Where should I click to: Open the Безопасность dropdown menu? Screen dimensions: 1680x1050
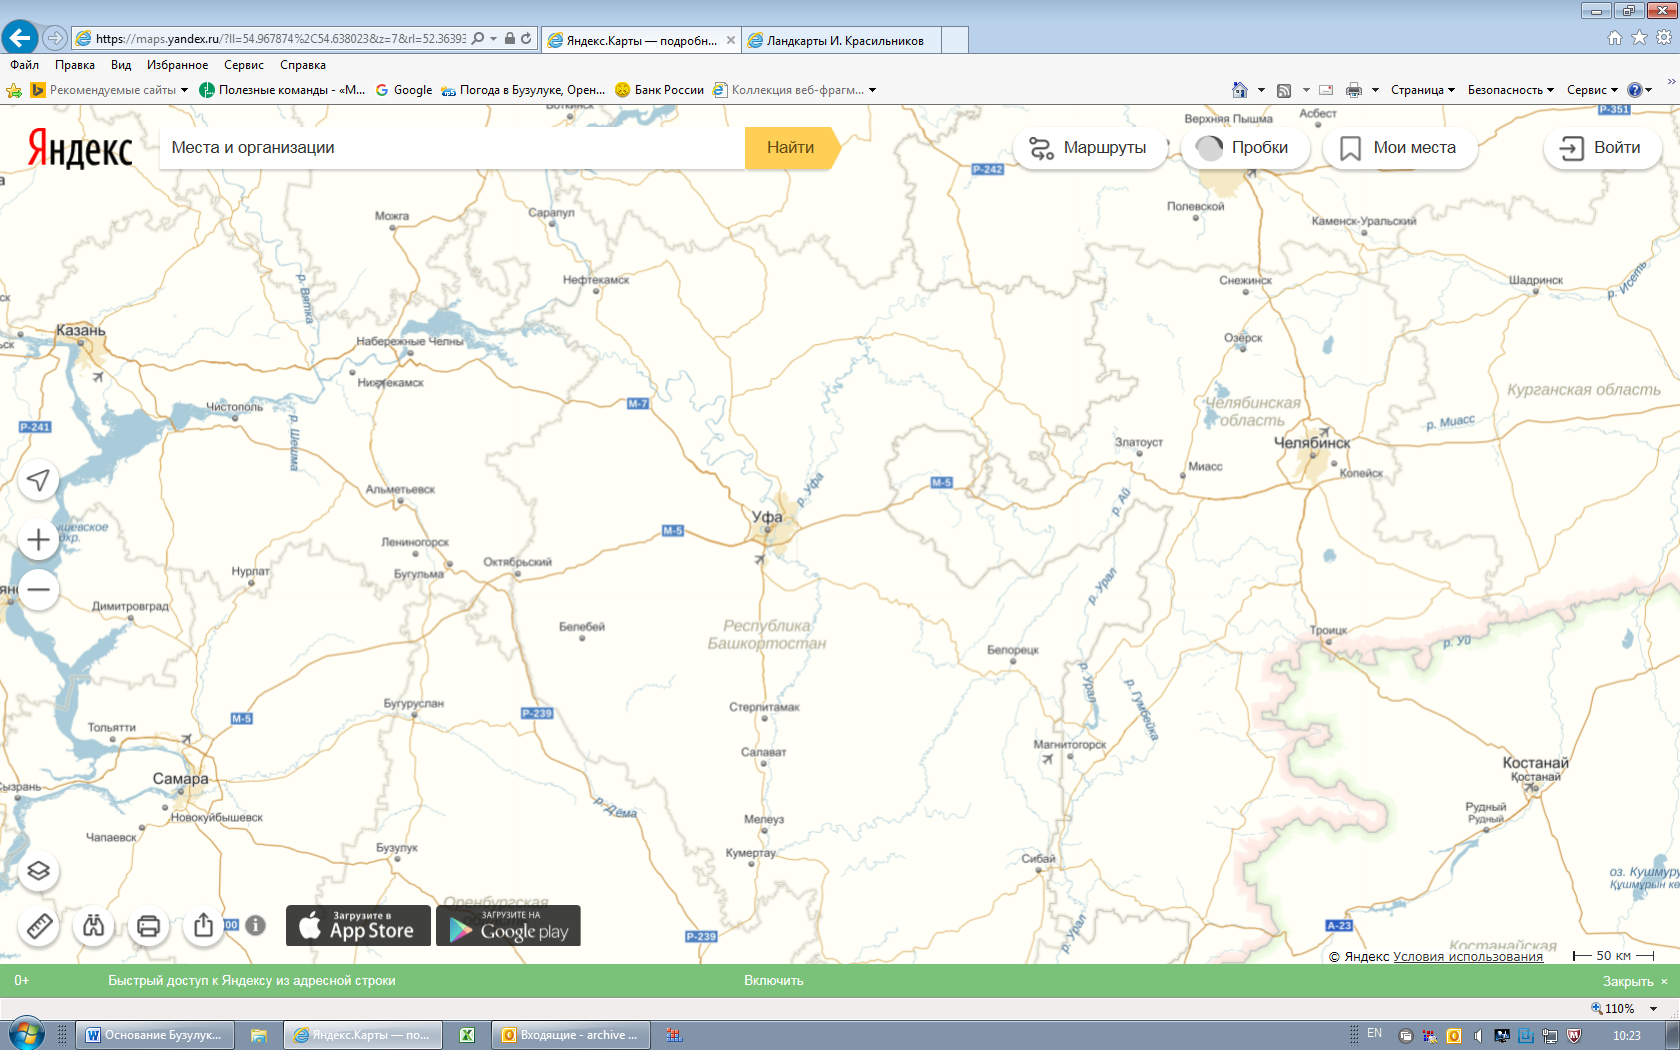click(x=1510, y=90)
